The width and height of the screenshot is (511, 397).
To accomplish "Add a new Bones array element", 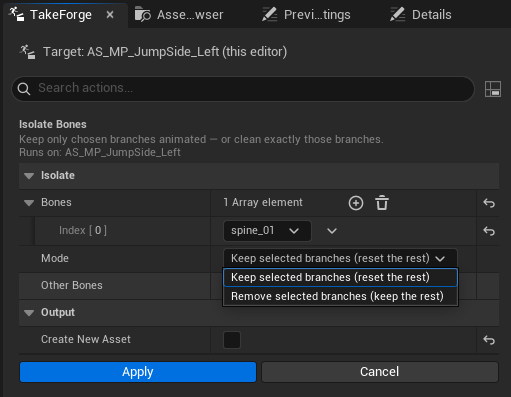I will tap(356, 203).
